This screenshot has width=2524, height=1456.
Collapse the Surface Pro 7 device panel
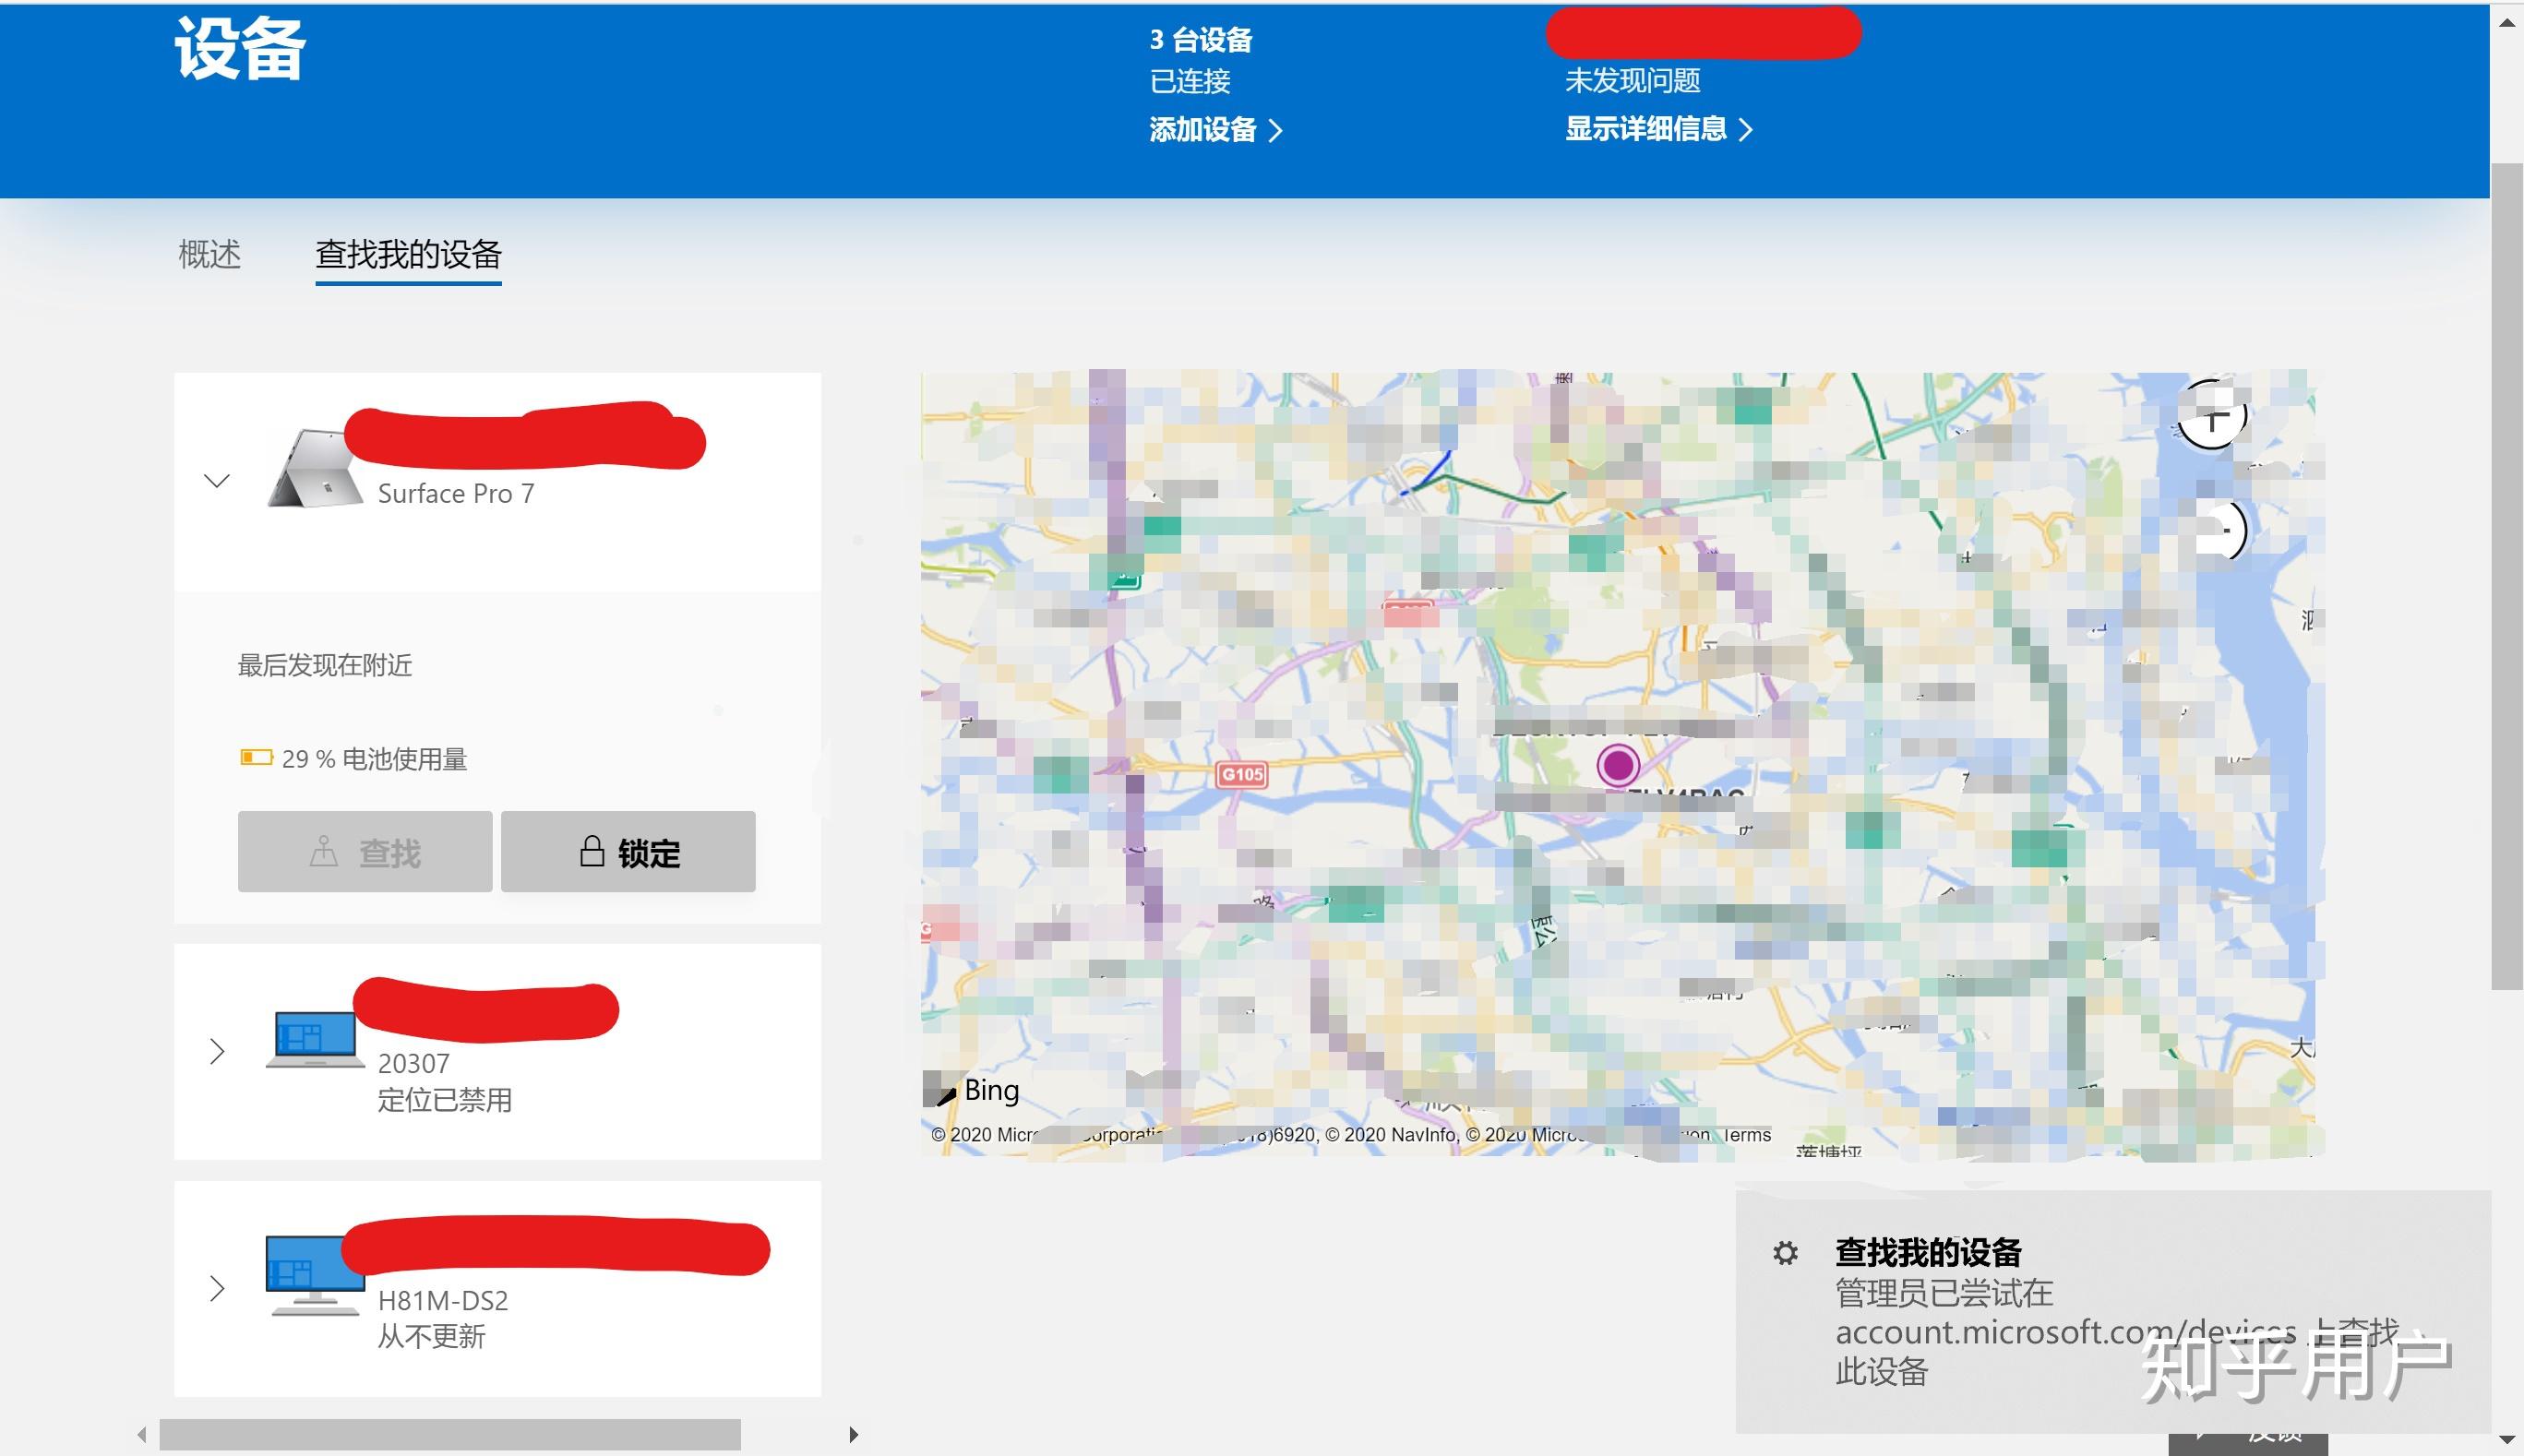[x=216, y=481]
